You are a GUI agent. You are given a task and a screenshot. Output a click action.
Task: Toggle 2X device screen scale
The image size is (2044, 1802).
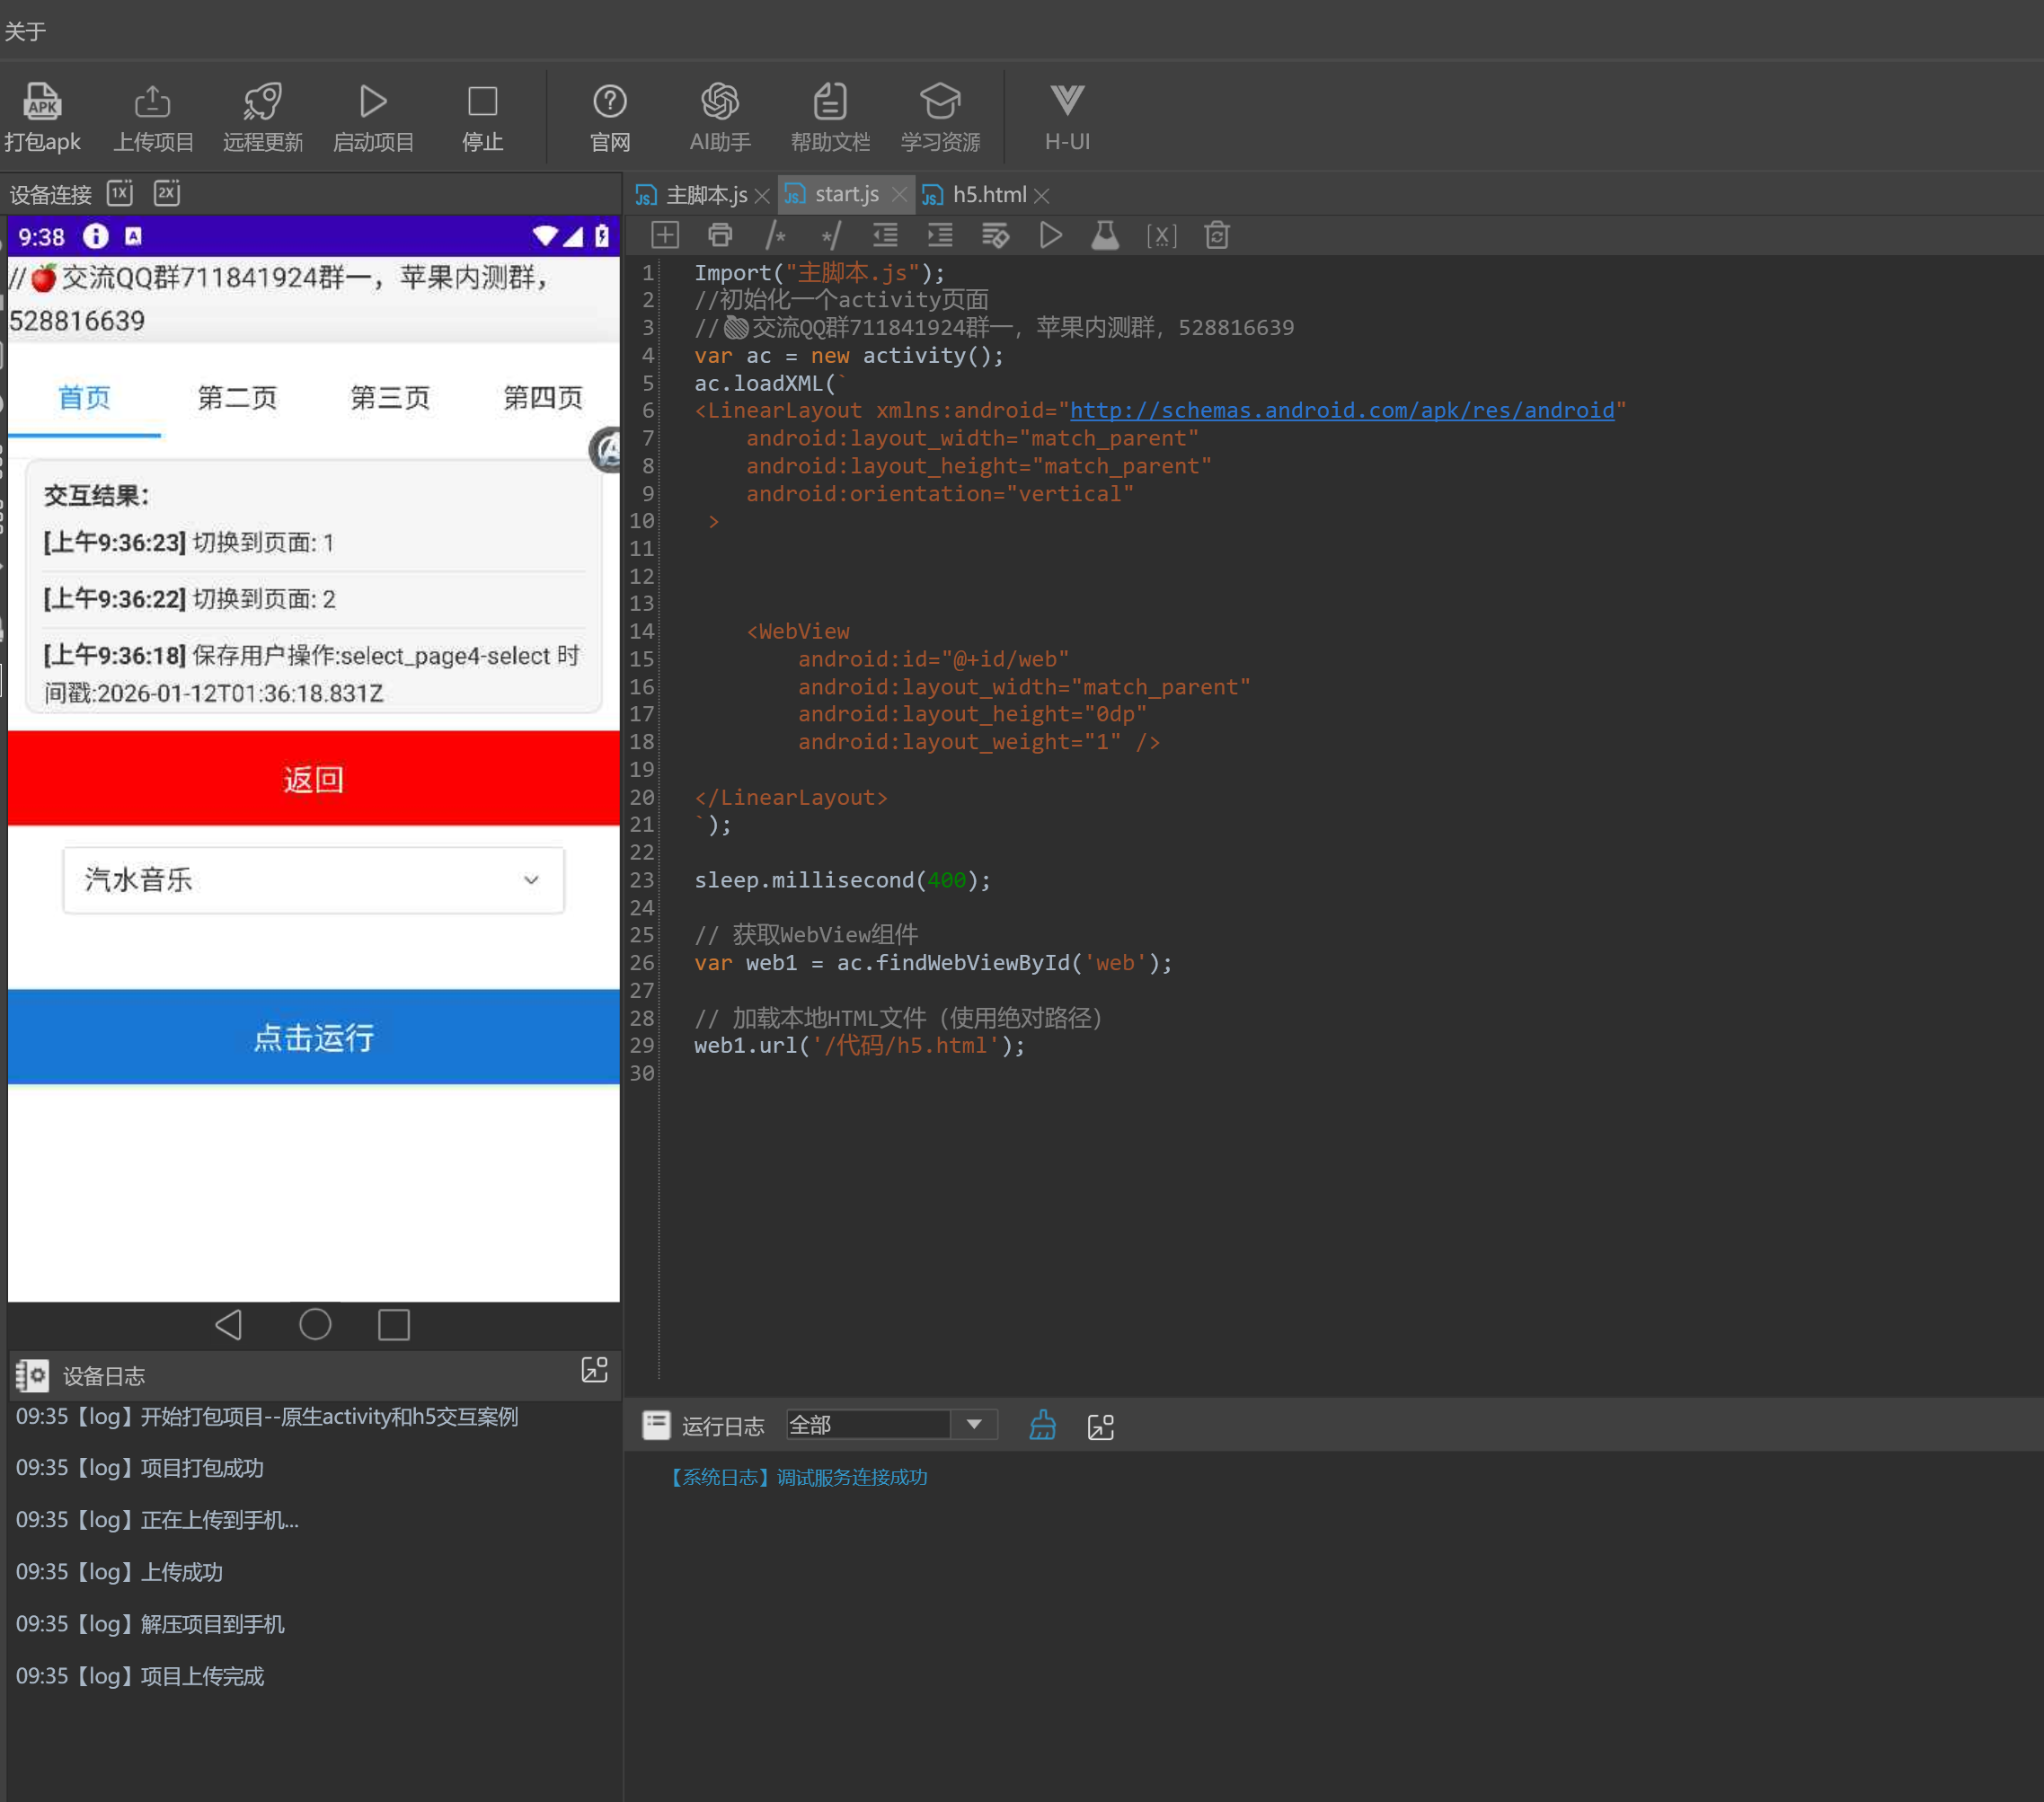pos(167,193)
